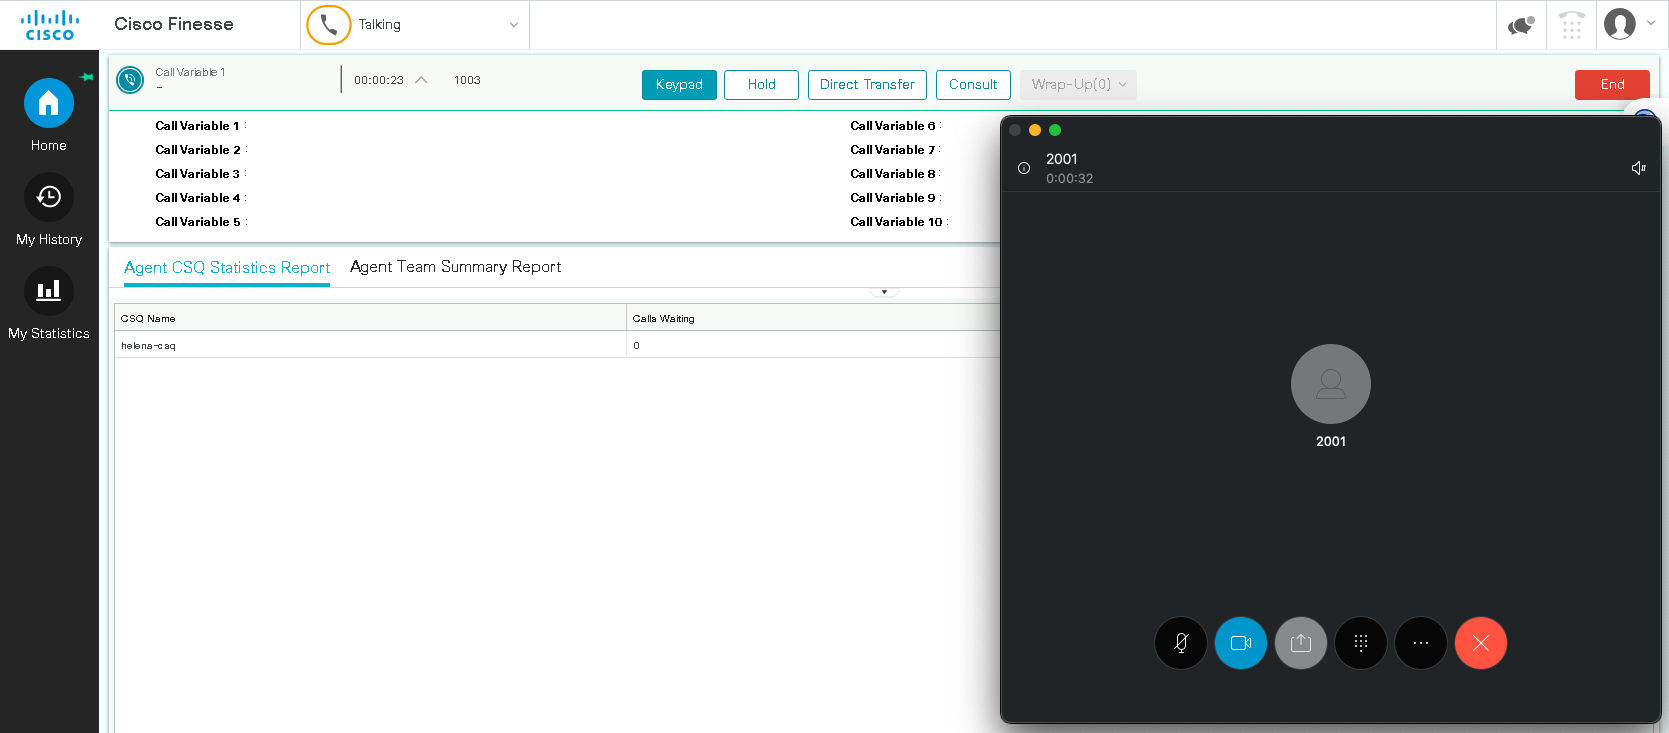This screenshot has width=1669, height=733.
Task: Expand the Wrap-Up(0) dropdown
Action: (1078, 85)
